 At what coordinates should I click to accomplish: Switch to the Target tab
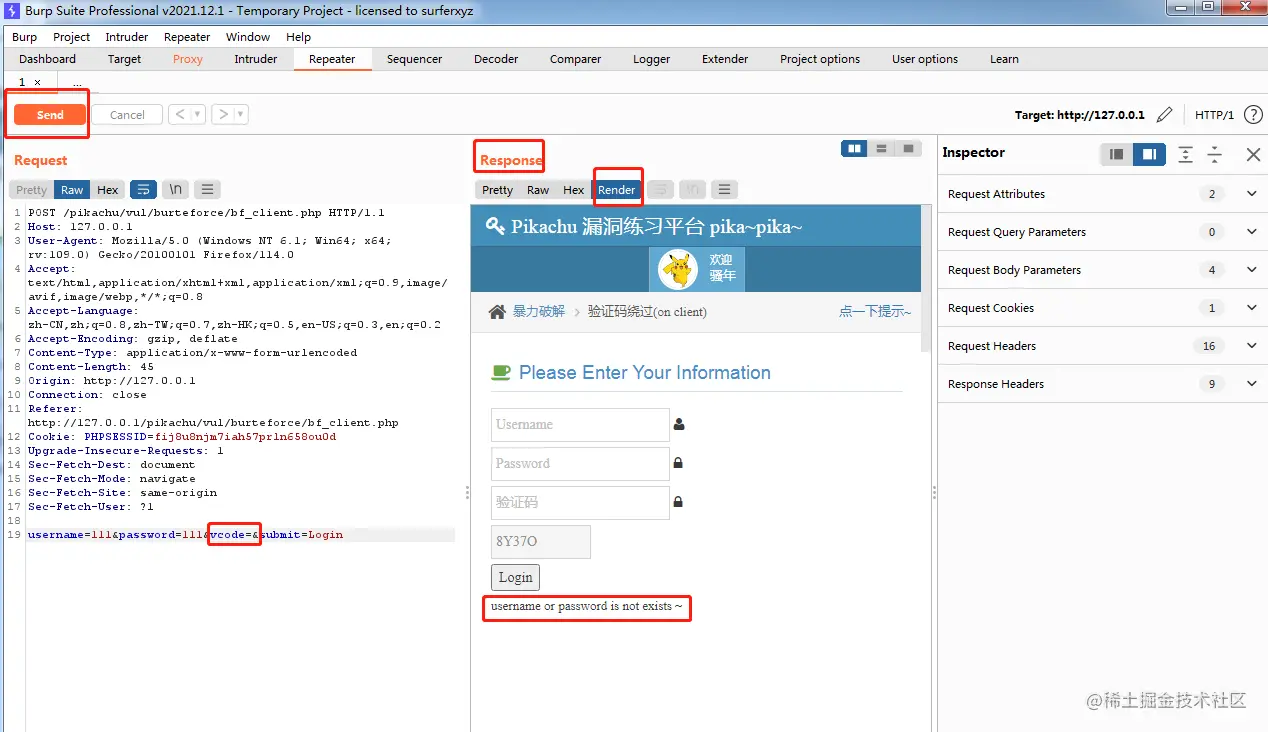[x=125, y=59]
